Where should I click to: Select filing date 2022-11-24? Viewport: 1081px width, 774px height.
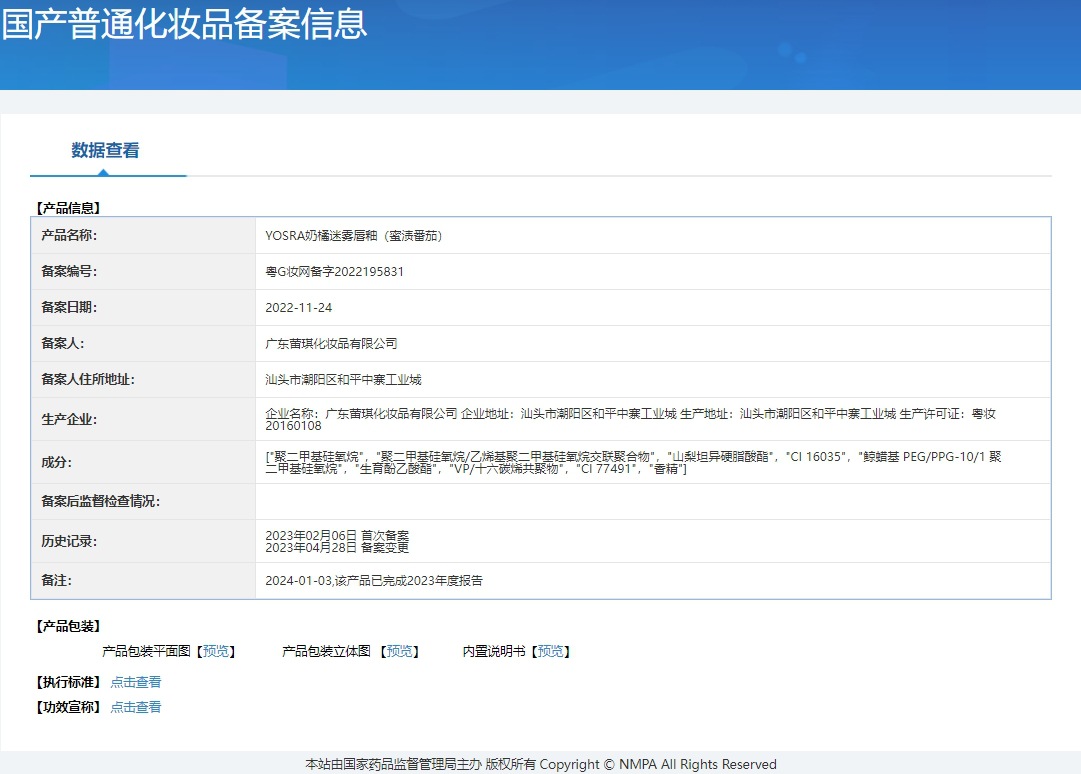(x=299, y=307)
